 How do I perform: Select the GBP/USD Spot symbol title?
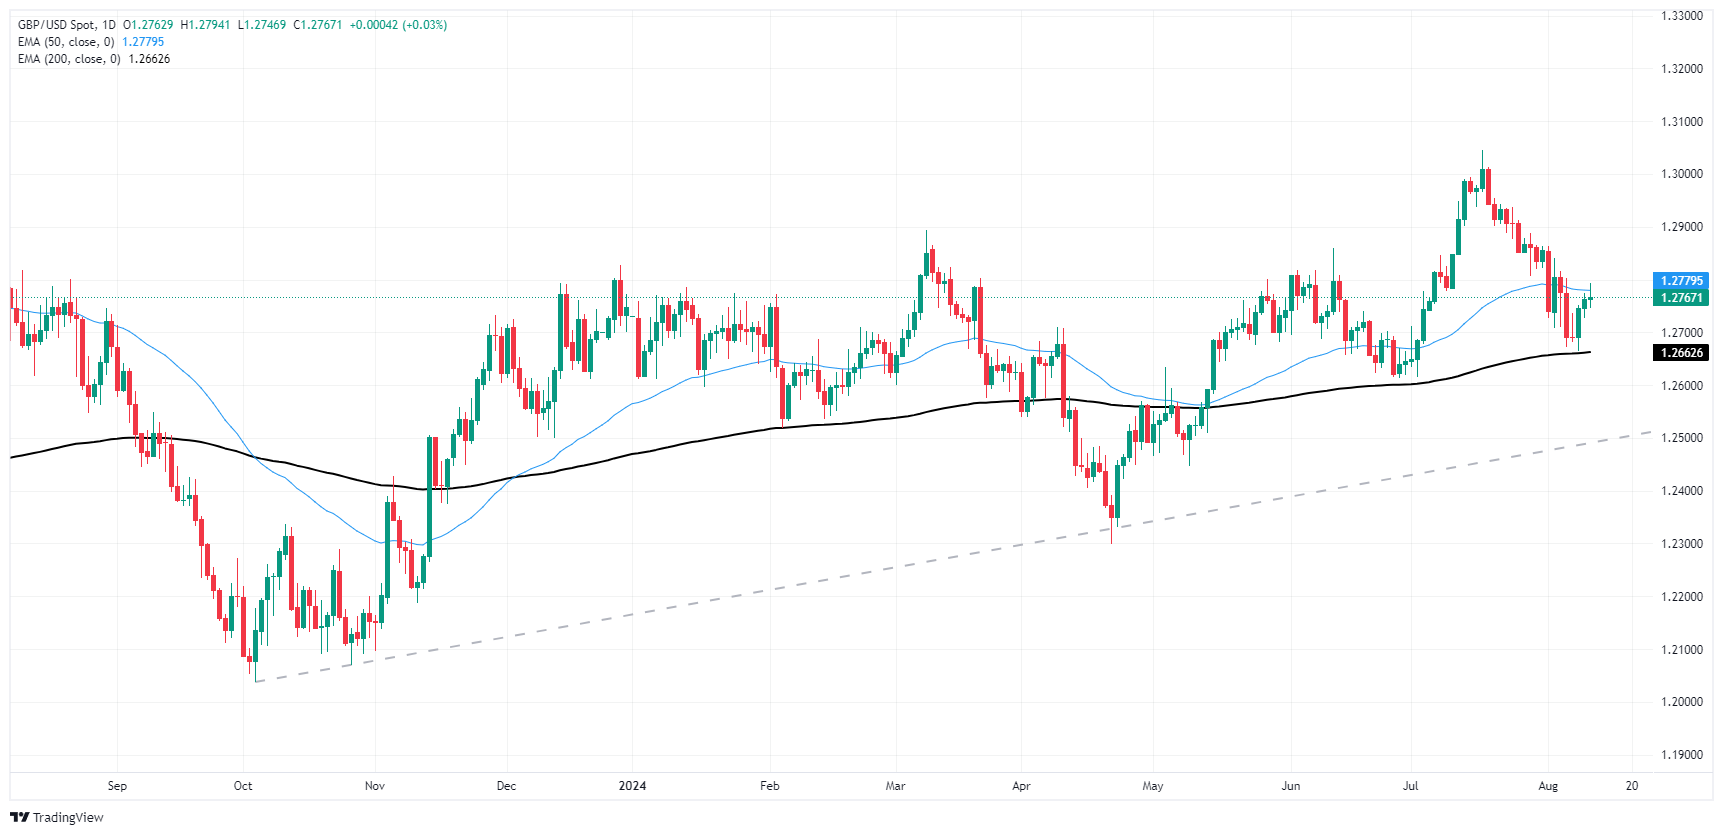click(x=56, y=25)
